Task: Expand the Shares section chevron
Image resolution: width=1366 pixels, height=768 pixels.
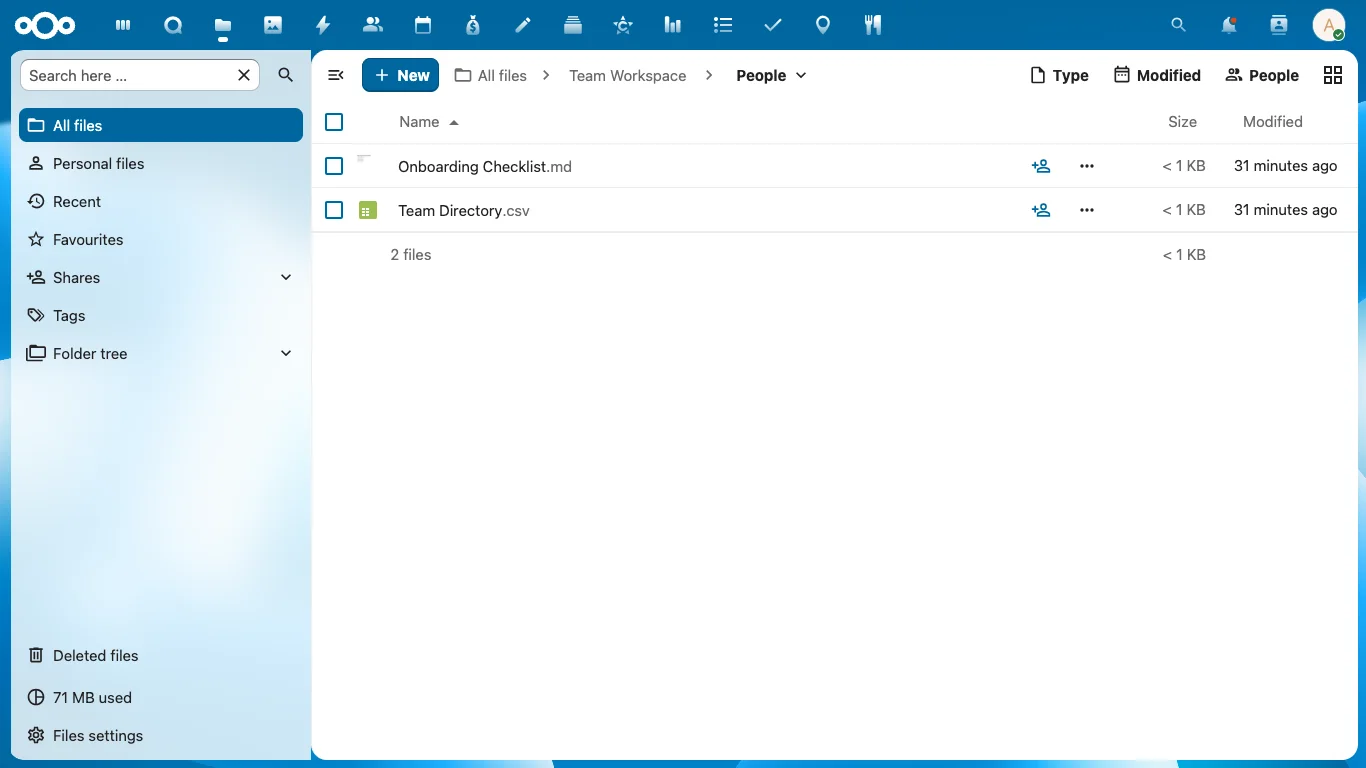Action: click(x=286, y=277)
